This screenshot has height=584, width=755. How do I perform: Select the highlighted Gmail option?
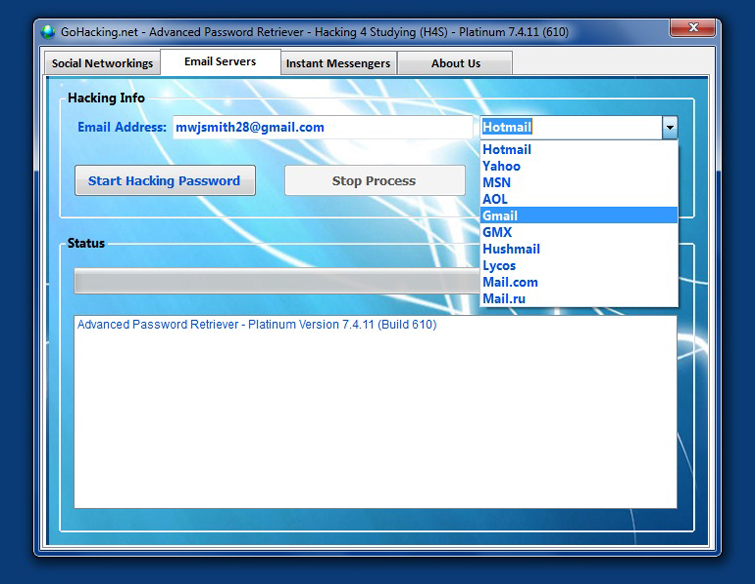coord(579,216)
